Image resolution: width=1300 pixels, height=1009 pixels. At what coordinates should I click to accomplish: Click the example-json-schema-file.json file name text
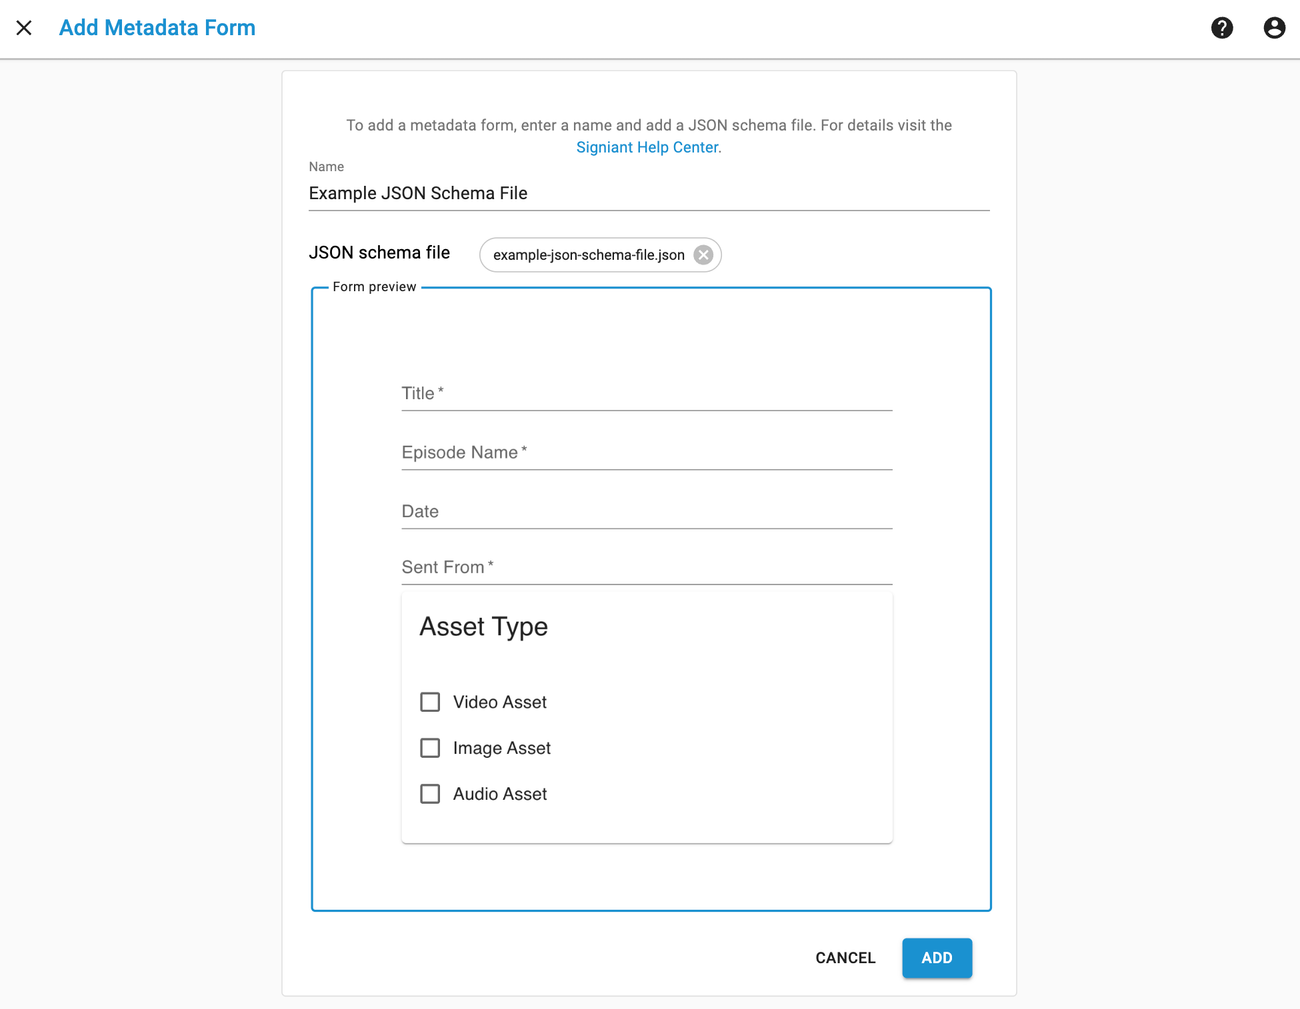(x=588, y=255)
